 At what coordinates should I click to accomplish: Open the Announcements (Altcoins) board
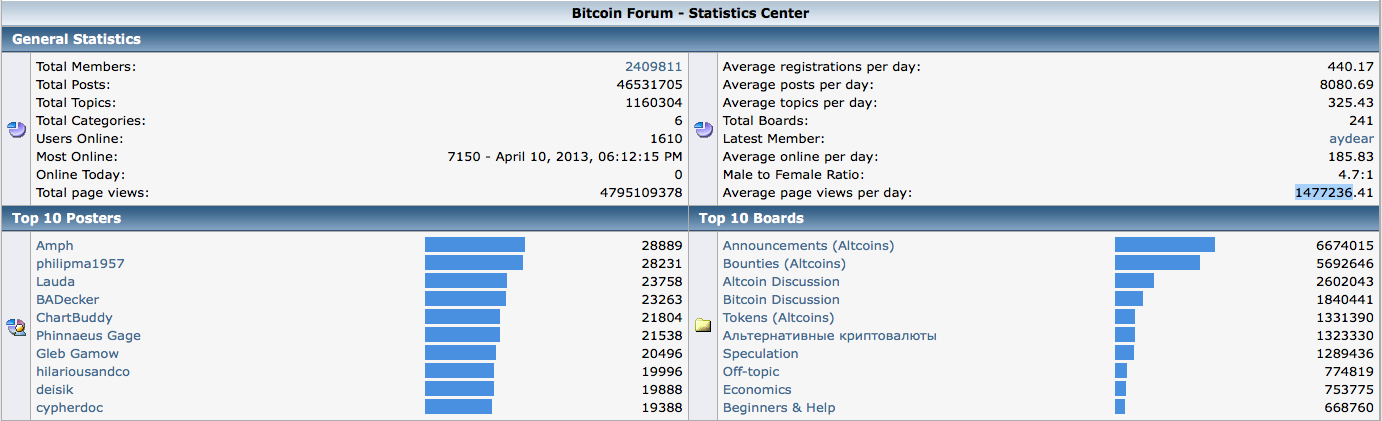pyautogui.click(x=808, y=246)
